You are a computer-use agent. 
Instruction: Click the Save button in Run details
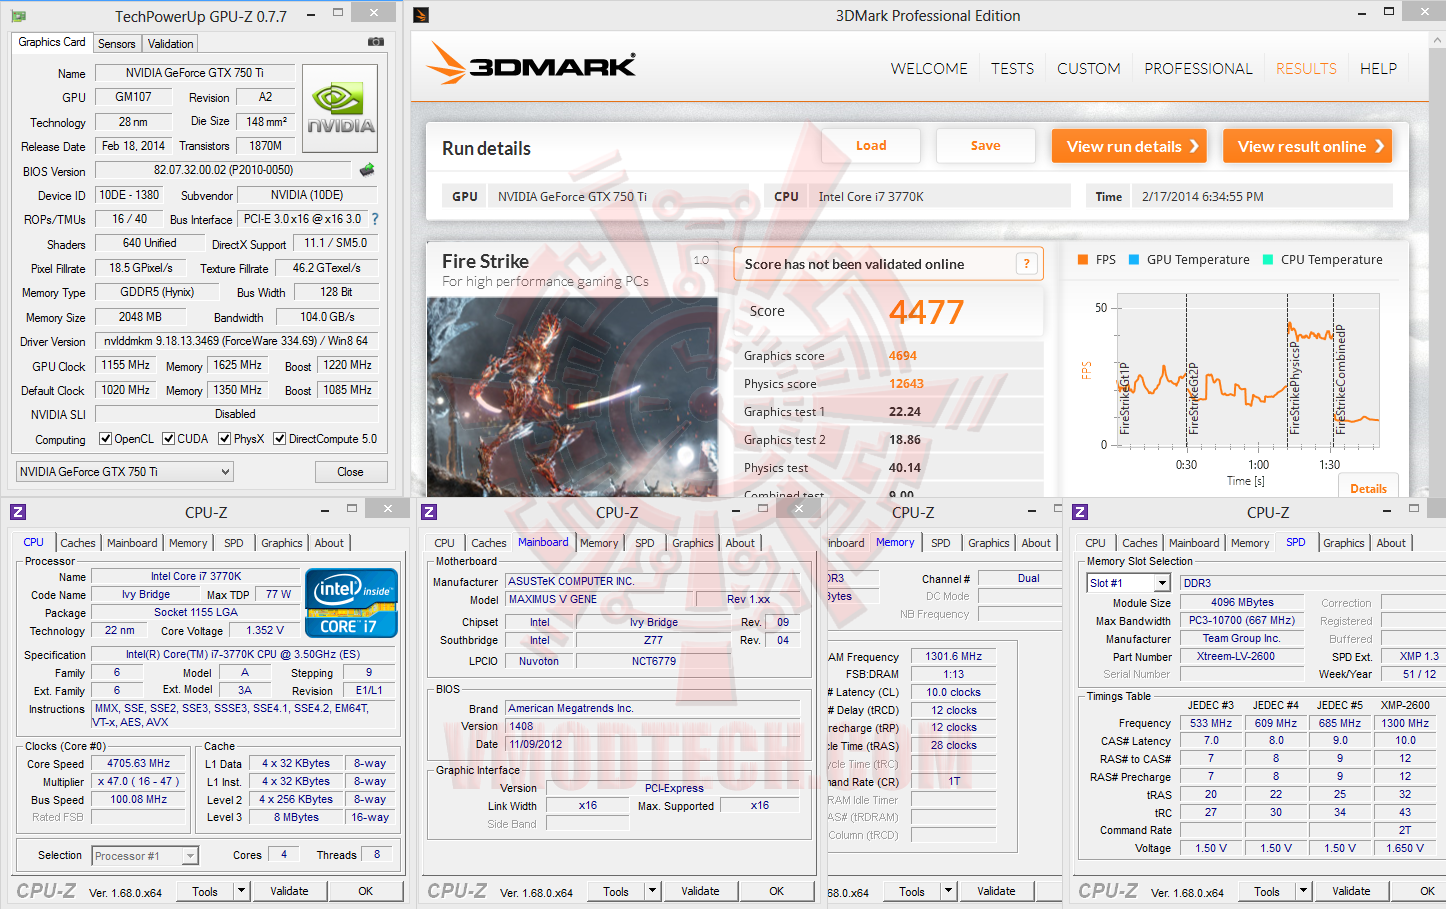tap(986, 146)
